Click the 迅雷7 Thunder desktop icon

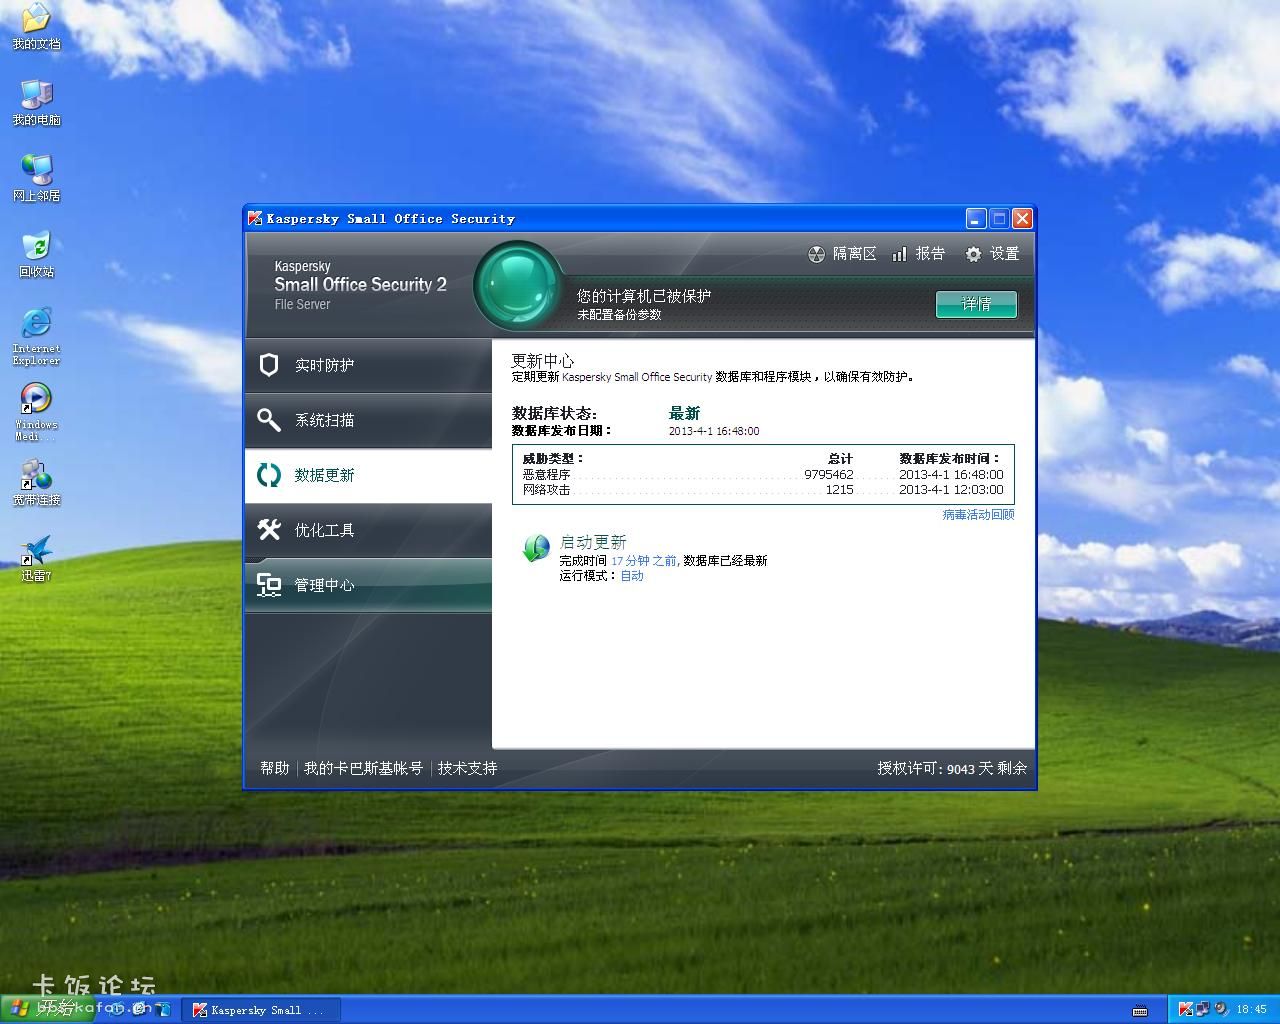pyautogui.click(x=36, y=559)
